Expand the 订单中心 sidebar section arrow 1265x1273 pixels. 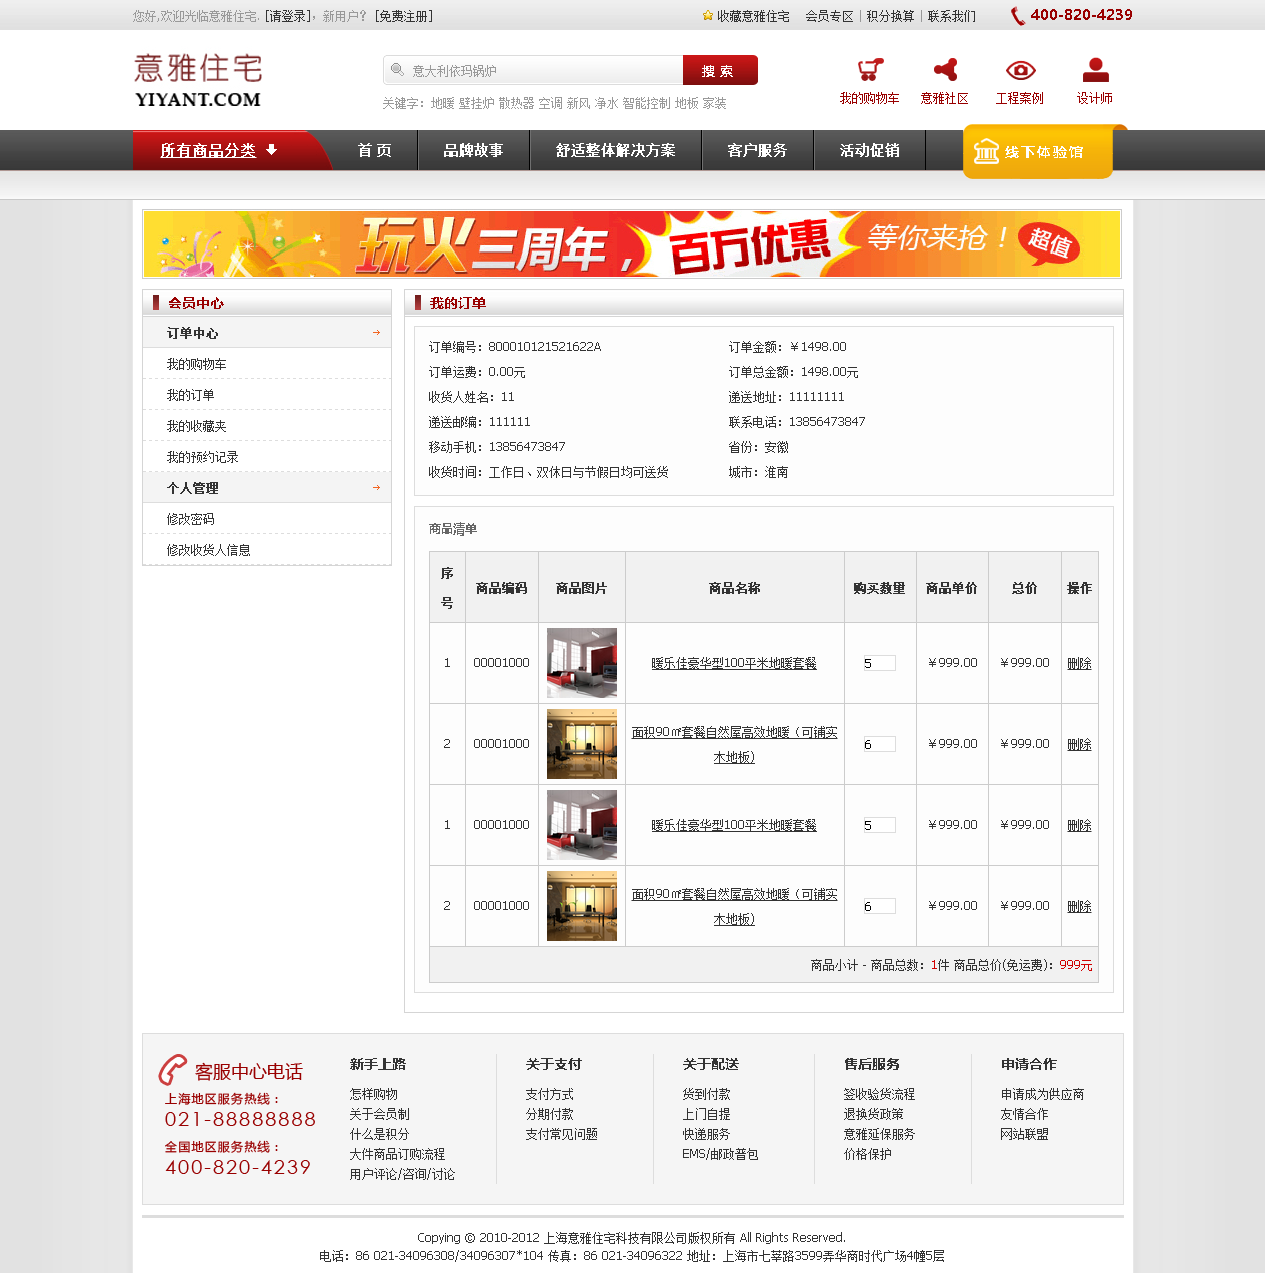coord(376,332)
